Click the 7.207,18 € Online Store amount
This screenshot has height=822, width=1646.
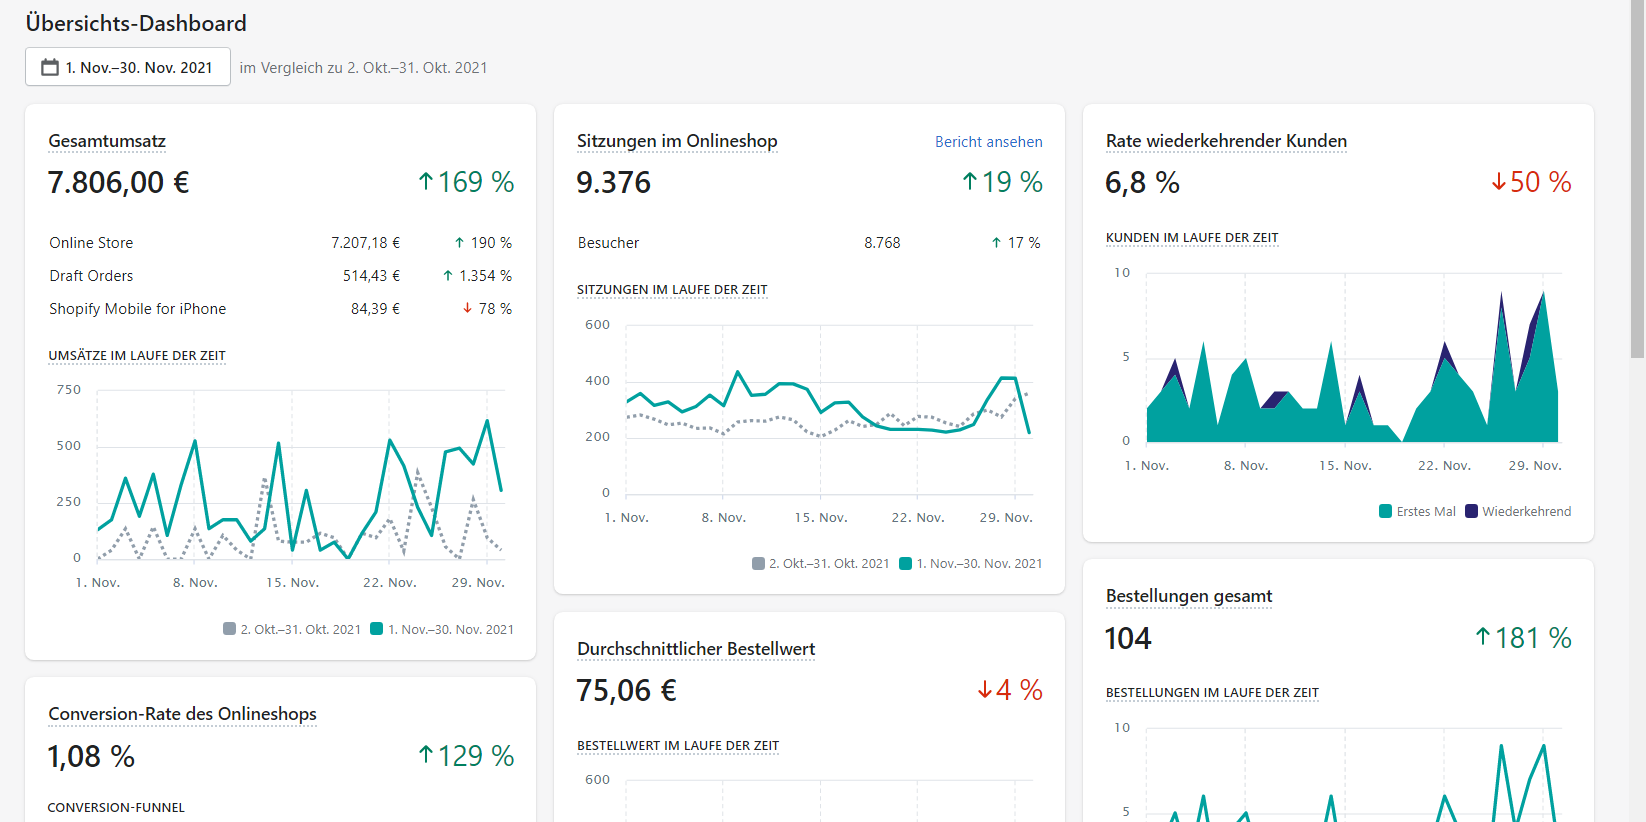(x=365, y=243)
